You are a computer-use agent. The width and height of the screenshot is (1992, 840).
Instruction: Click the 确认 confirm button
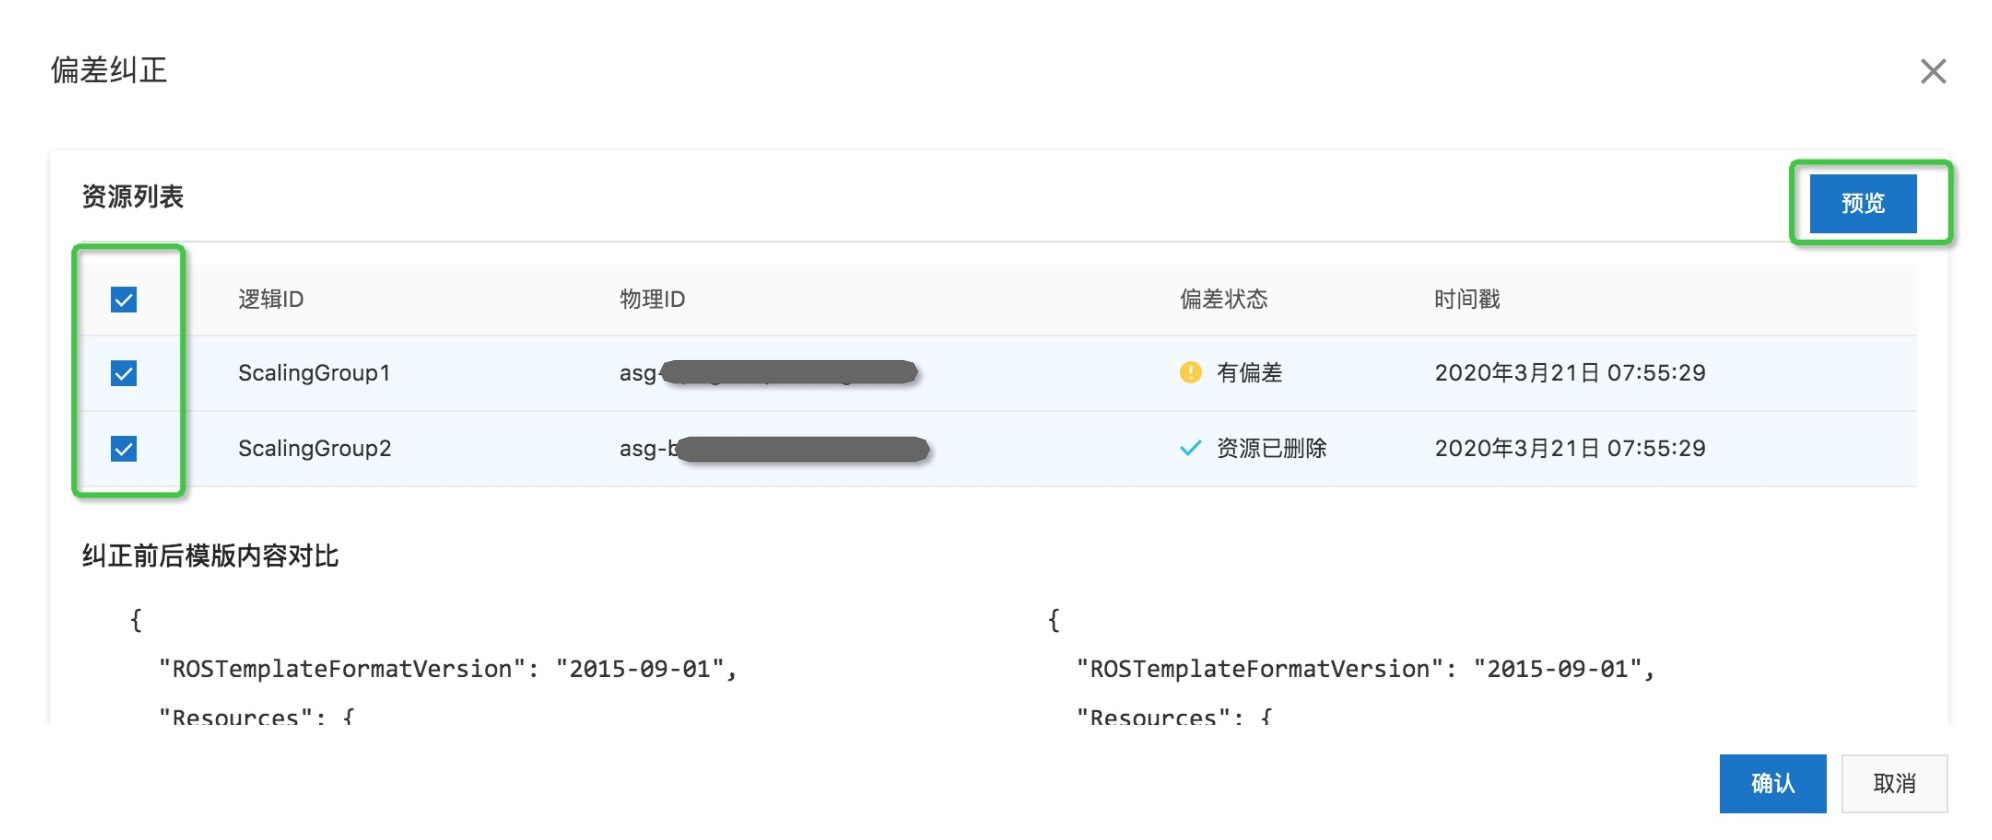coord(1773,783)
